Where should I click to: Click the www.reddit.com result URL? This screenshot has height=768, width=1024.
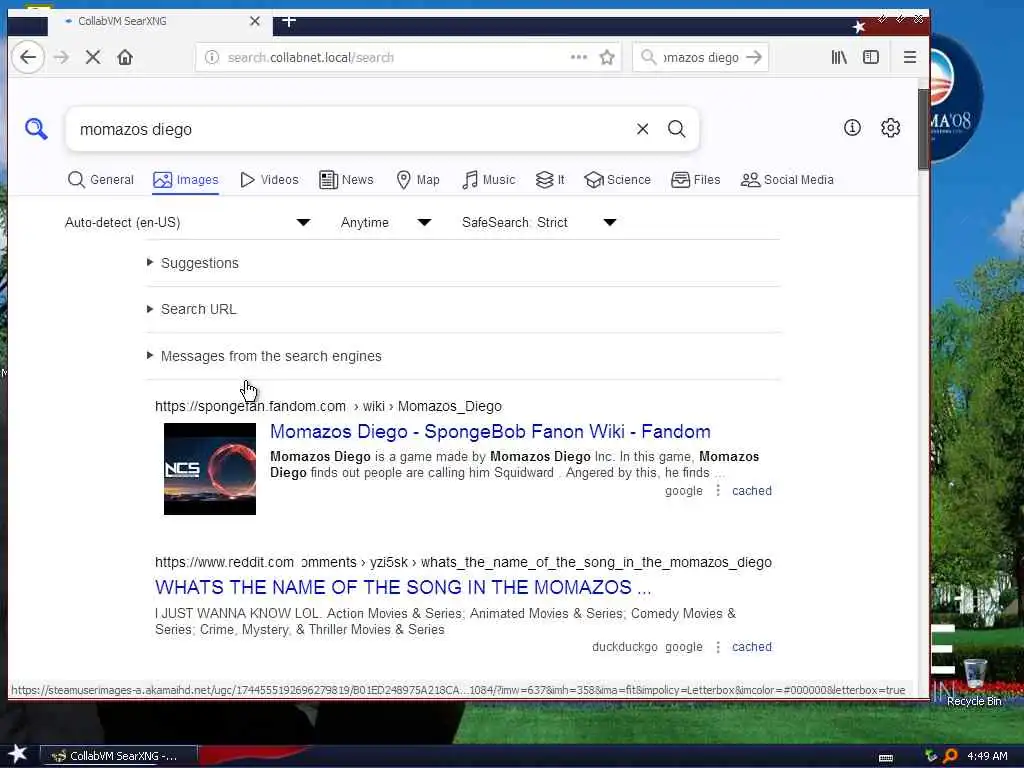coord(463,562)
